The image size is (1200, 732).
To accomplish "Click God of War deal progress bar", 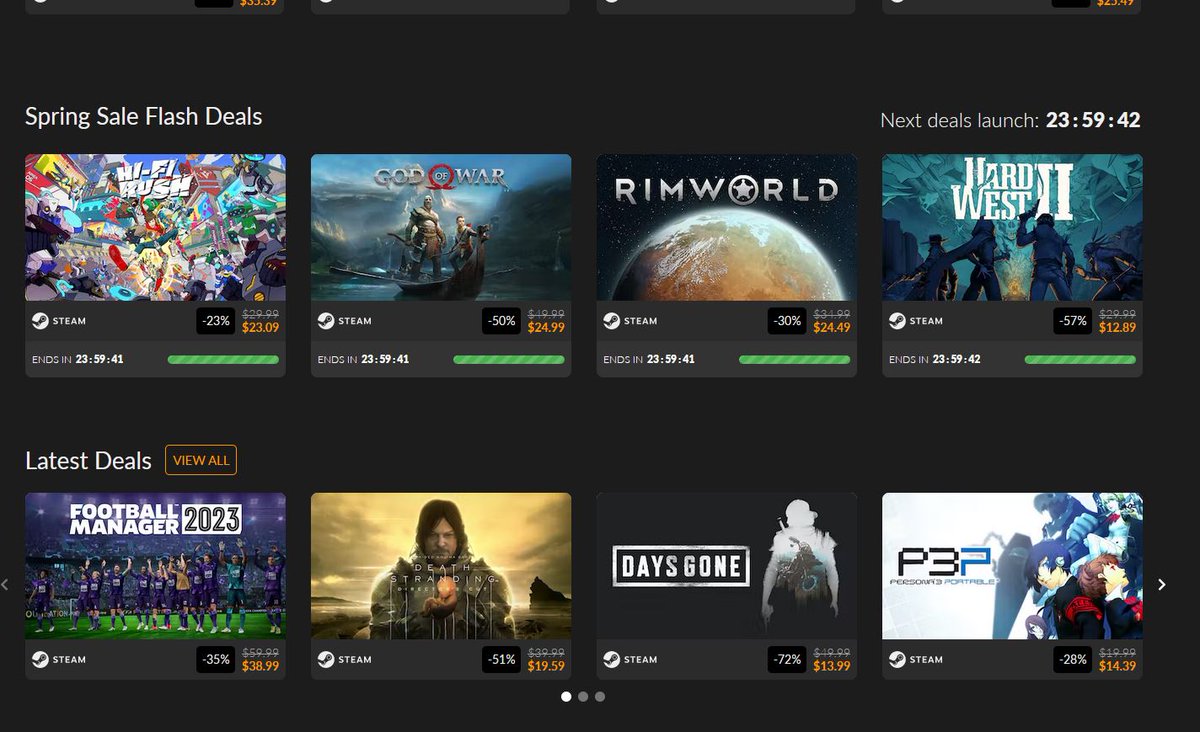I will click(x=509, y=359).
